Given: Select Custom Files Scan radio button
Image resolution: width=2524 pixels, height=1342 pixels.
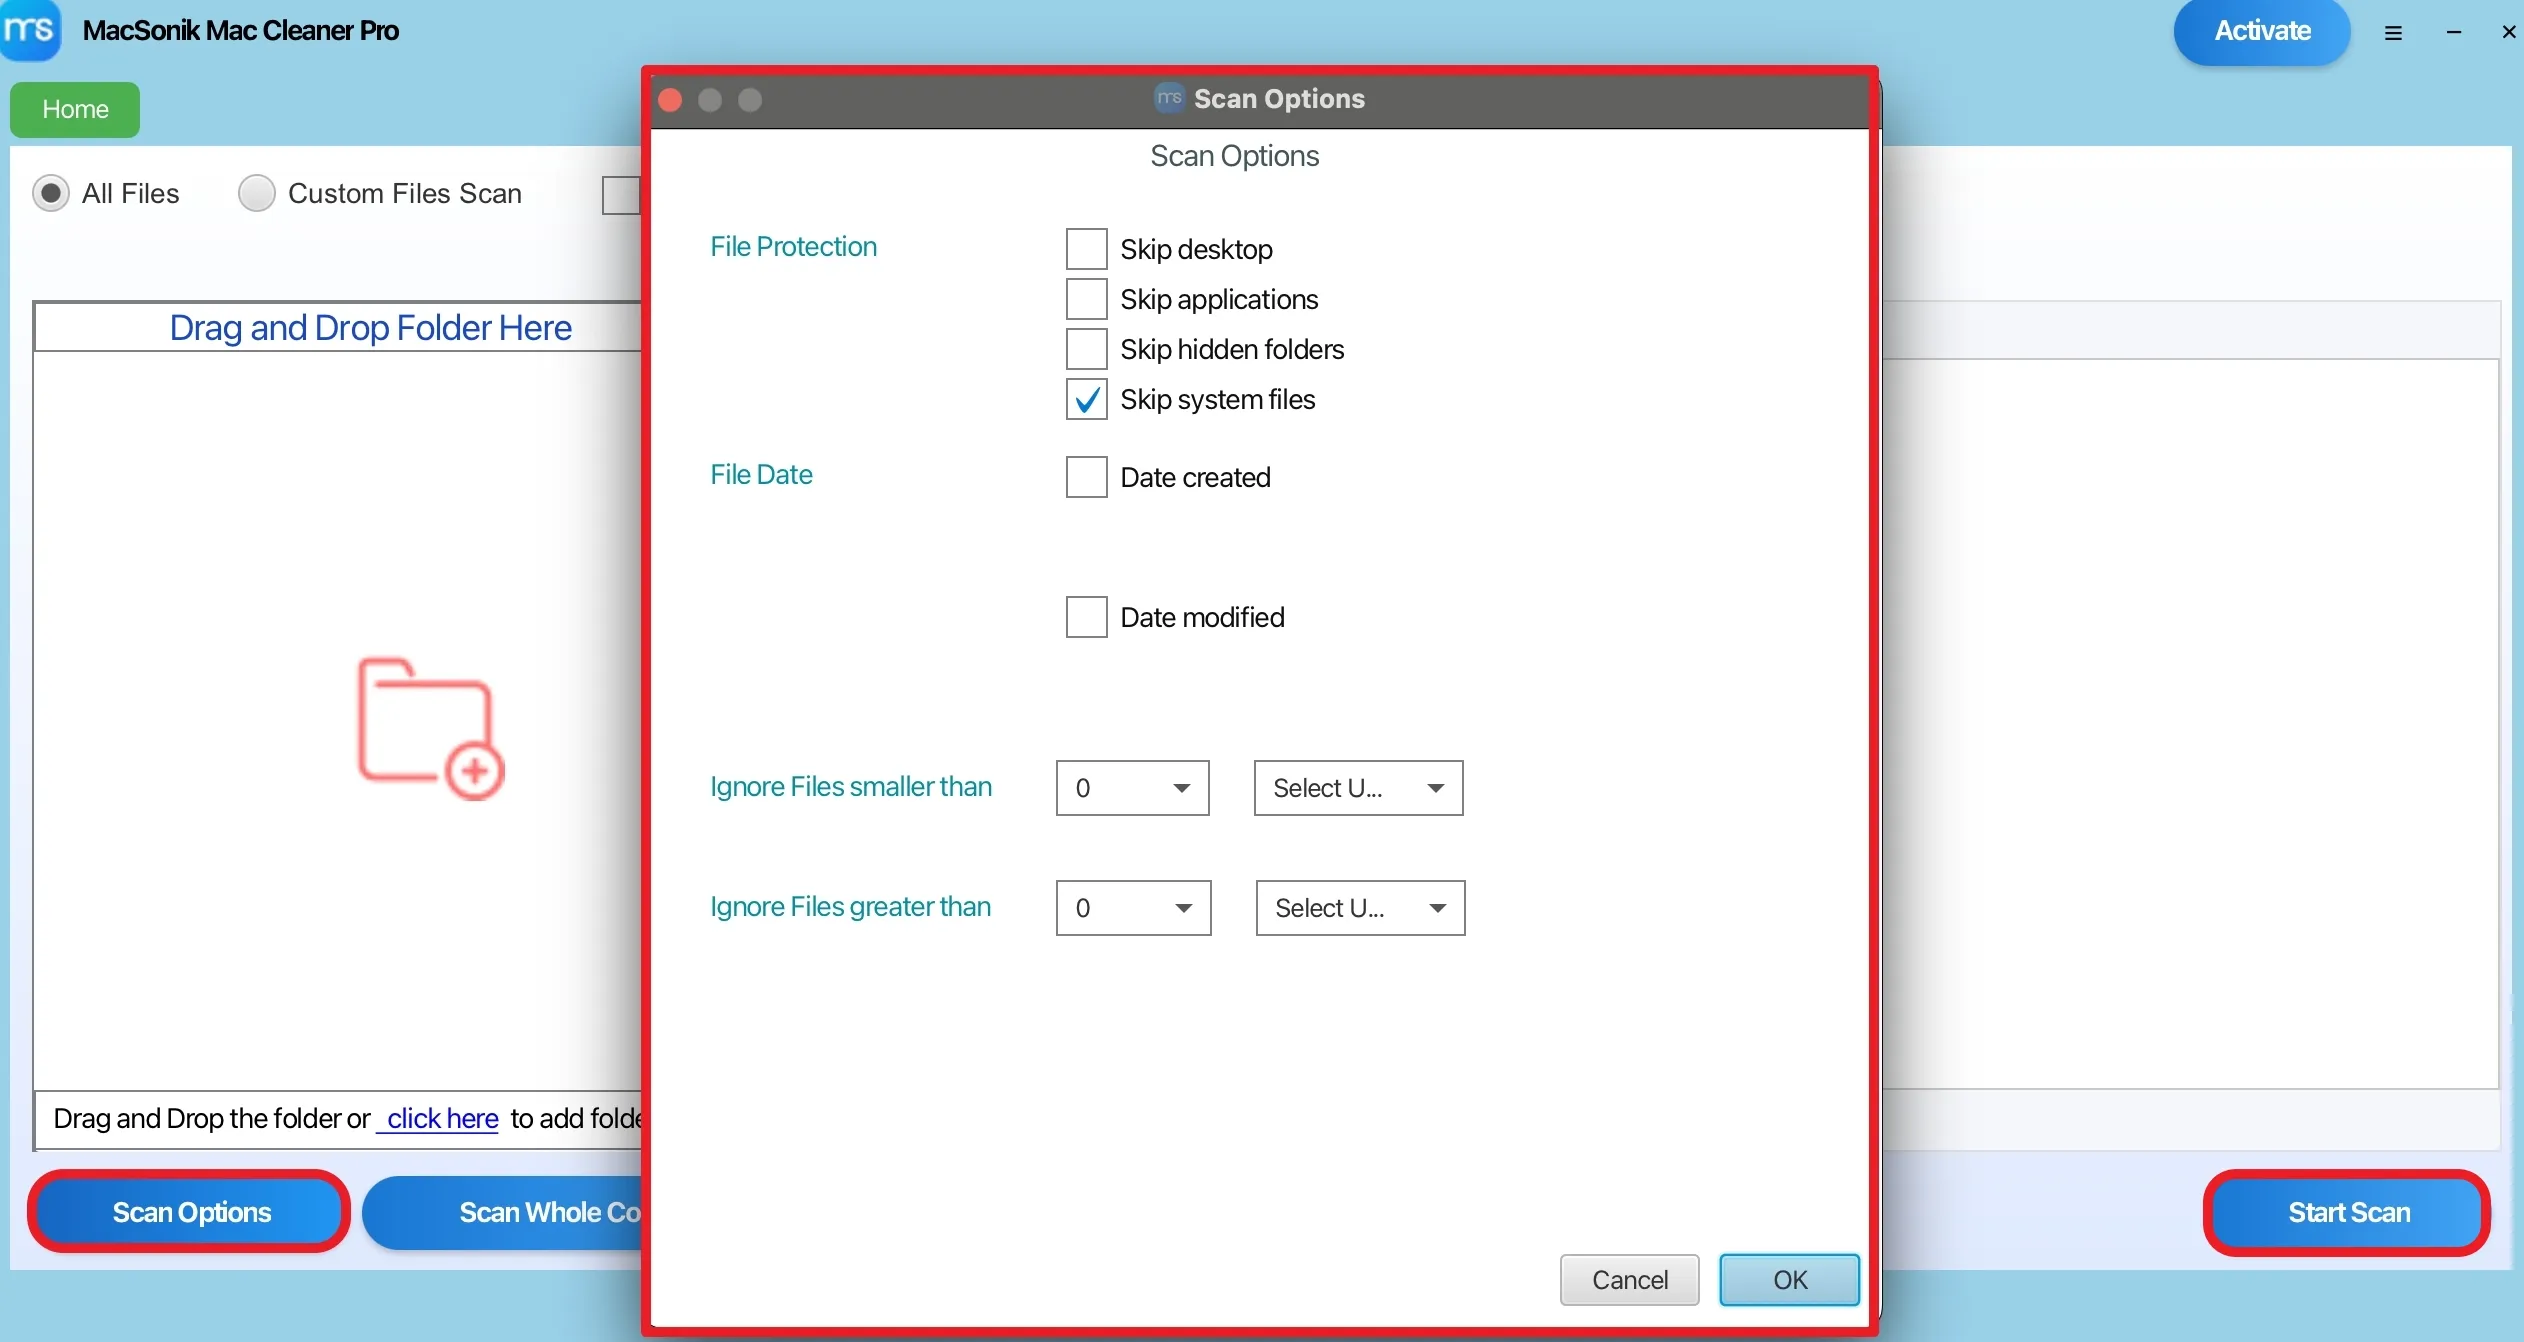Looking at the screenshot, I should (257, 193).
